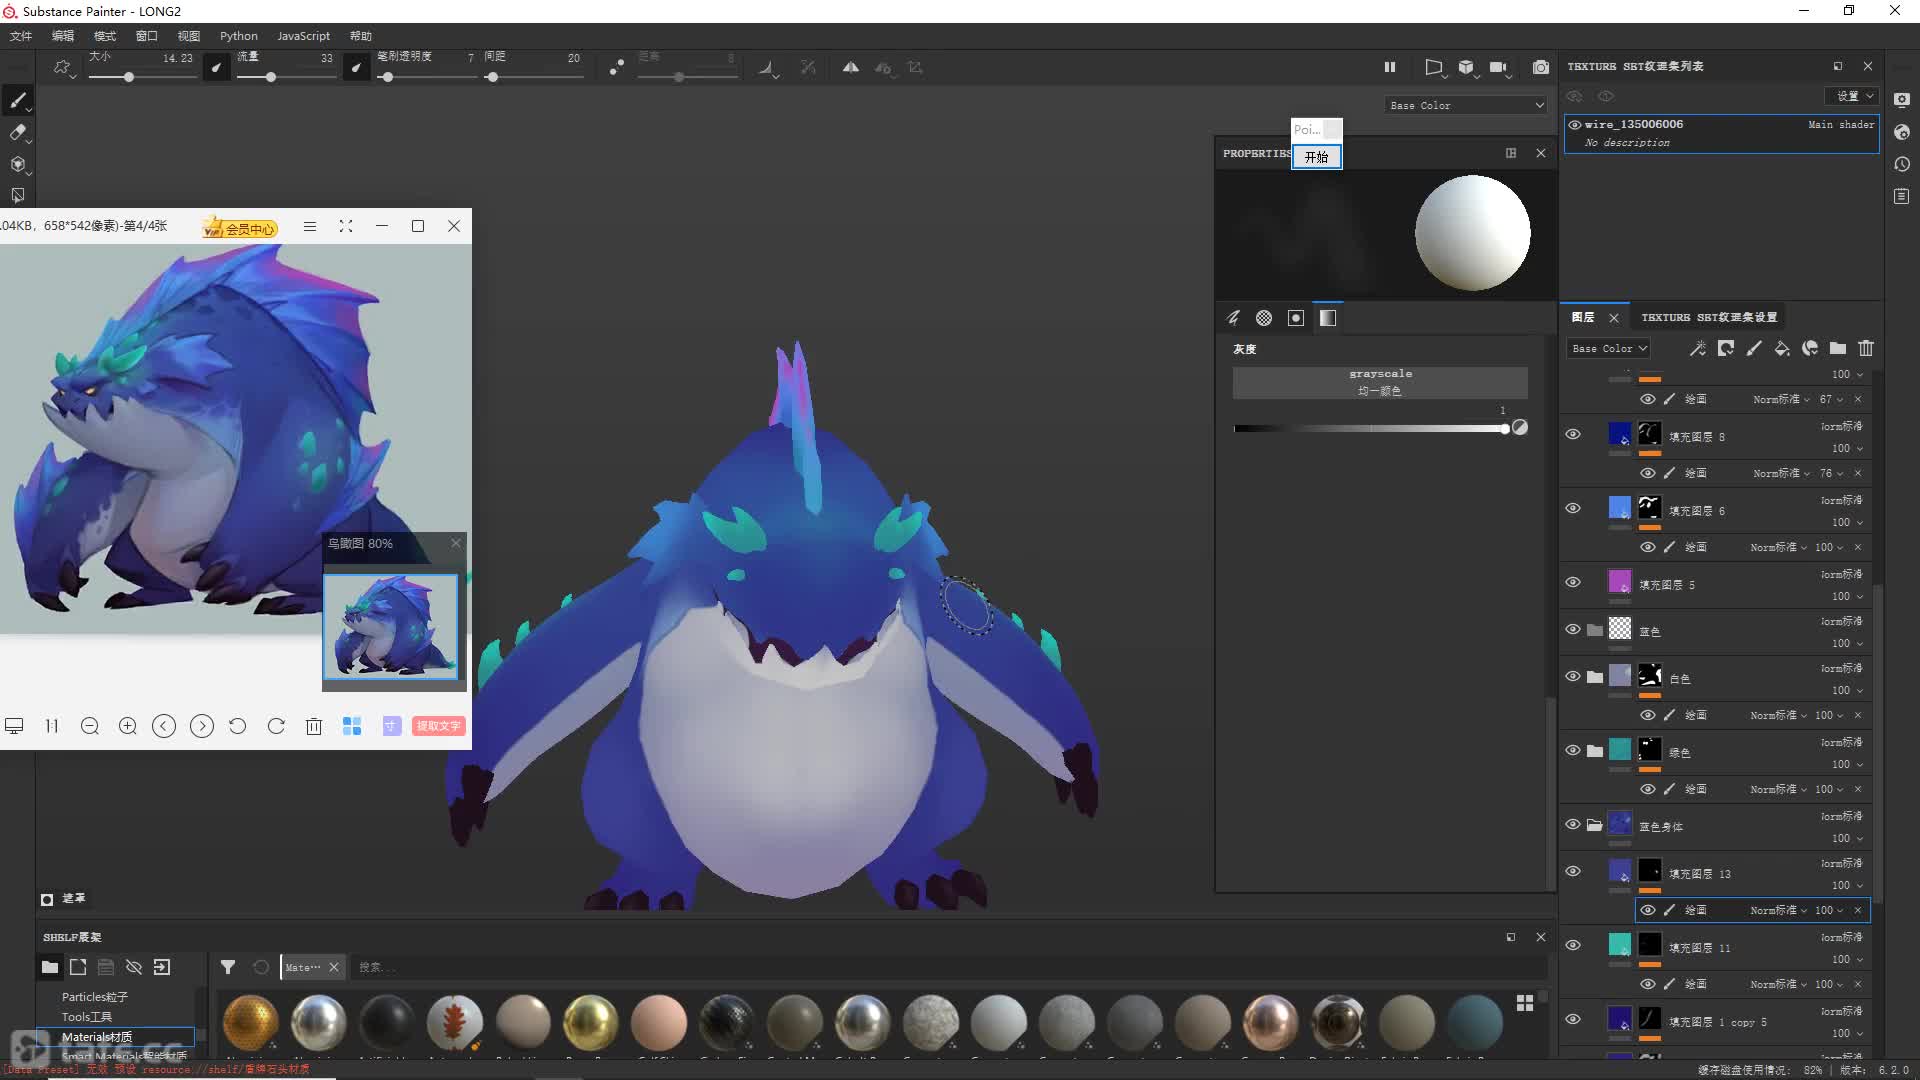This screenshot has height=1080, width=1920.
Task: Open the 文件 menu
Action: click(21, 36)
